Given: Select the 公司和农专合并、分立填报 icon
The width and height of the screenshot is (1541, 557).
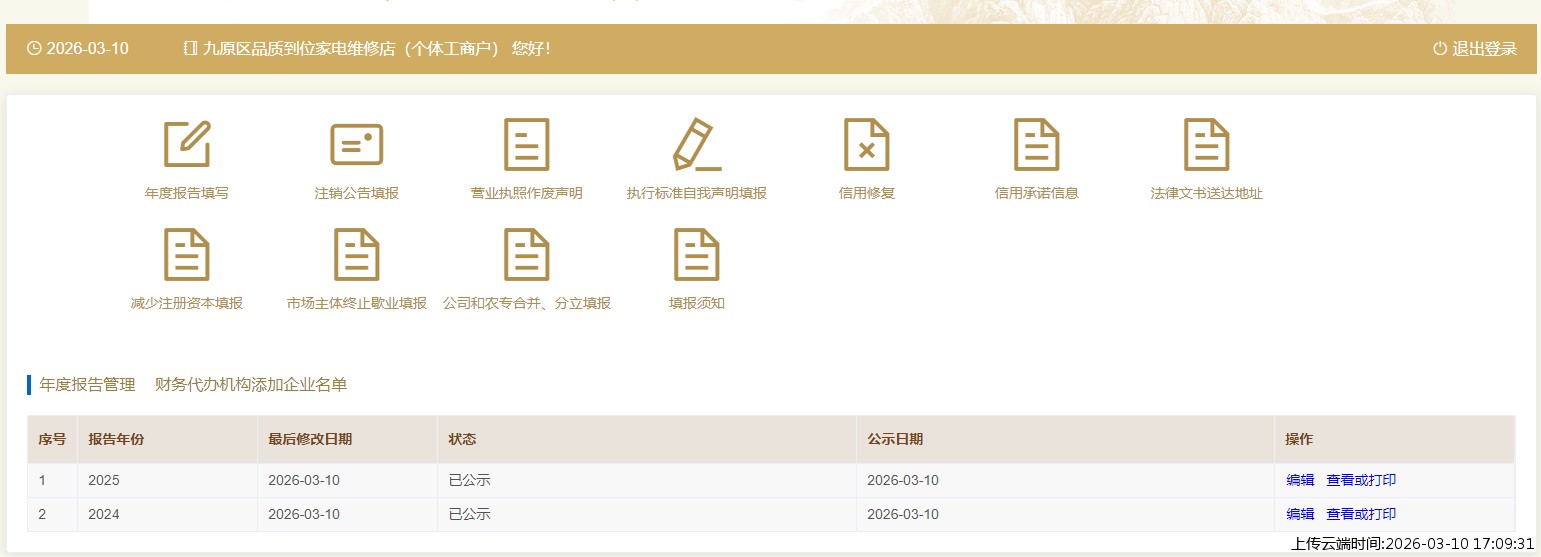Looking at the screenshot, I should coord(527,255).
